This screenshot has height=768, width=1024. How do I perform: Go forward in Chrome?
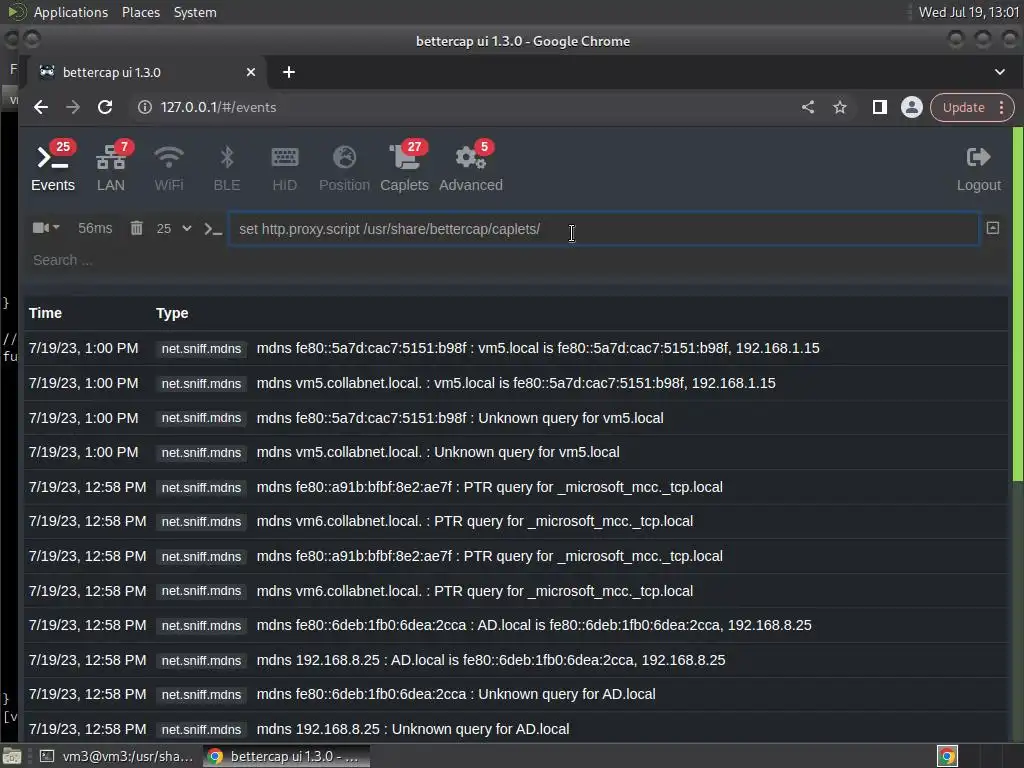tap(72, 107)
